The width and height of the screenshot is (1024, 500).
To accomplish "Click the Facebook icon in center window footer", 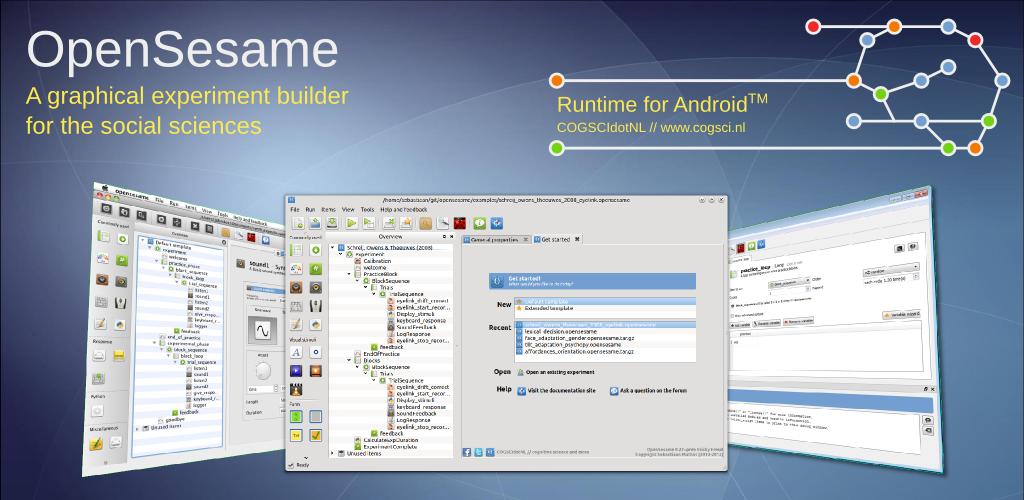I will (x=466, y=452).
